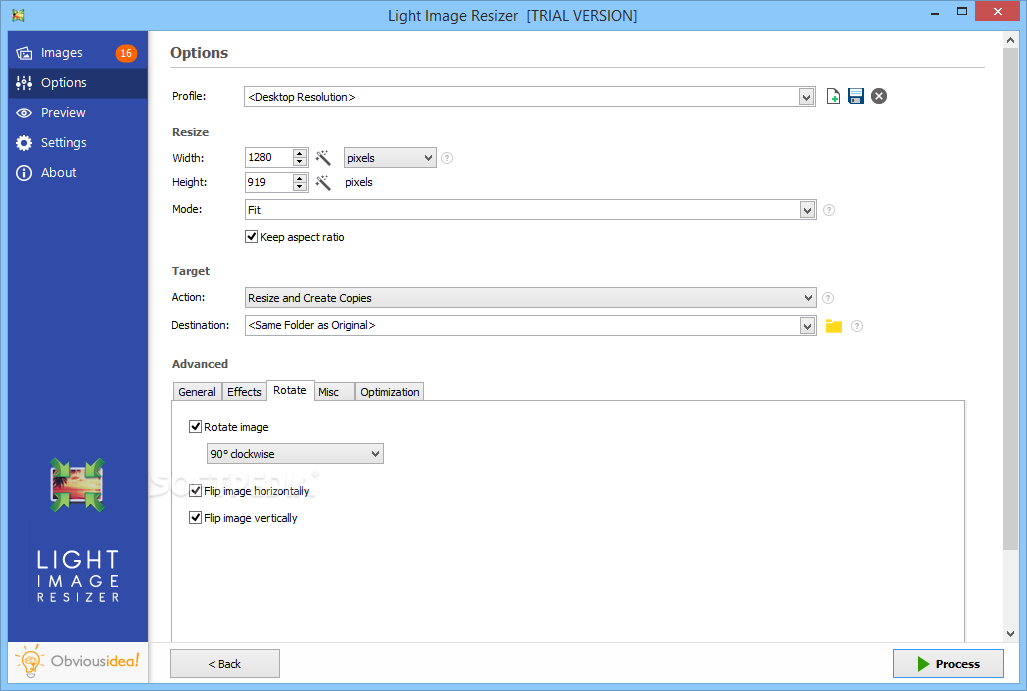This screenshot has height=691, width=1027.
Task: Disable Flip image horizontally
Action: 195,491
